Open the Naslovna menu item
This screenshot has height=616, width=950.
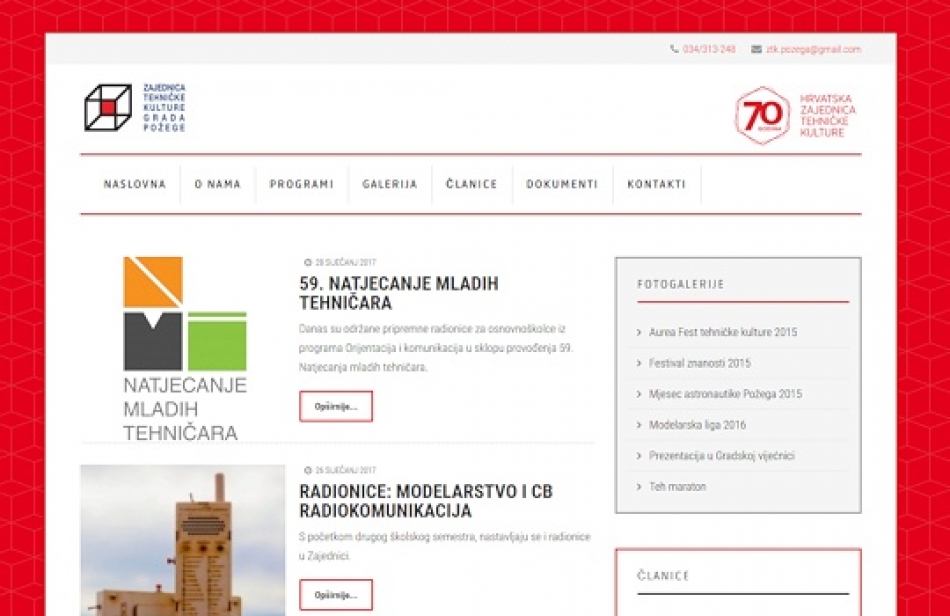pos(135,185)
